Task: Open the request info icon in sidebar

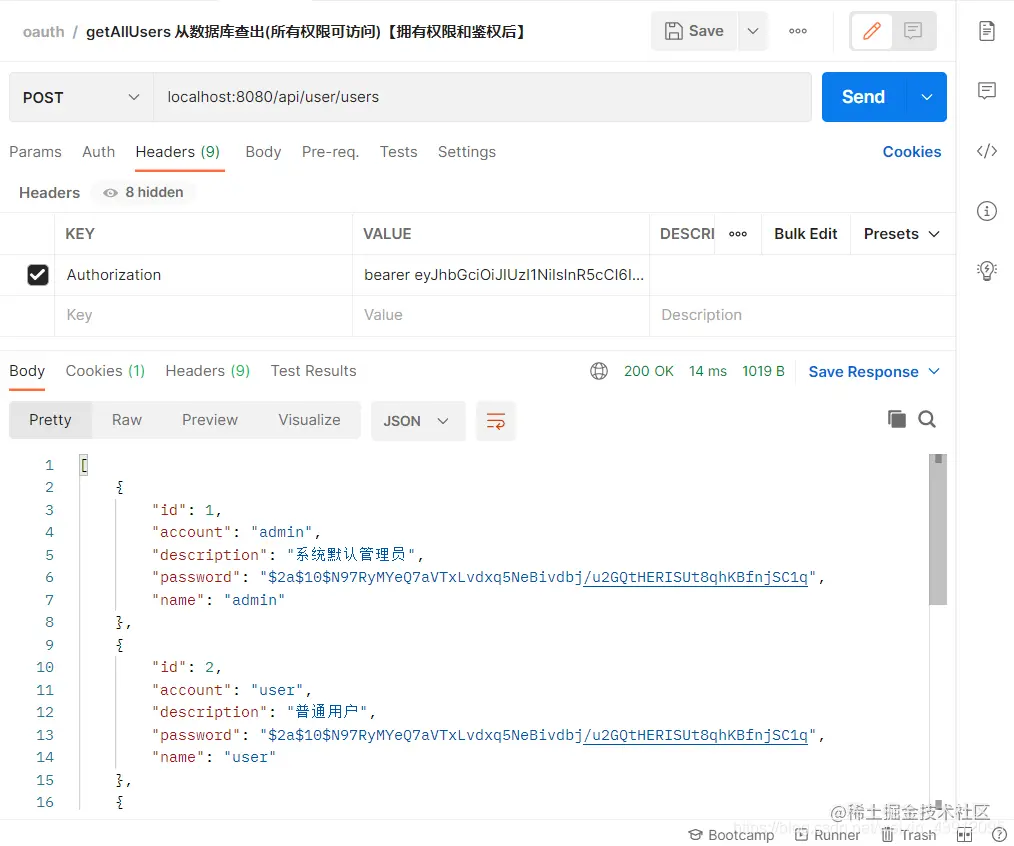Action: [x=986, y=211]
